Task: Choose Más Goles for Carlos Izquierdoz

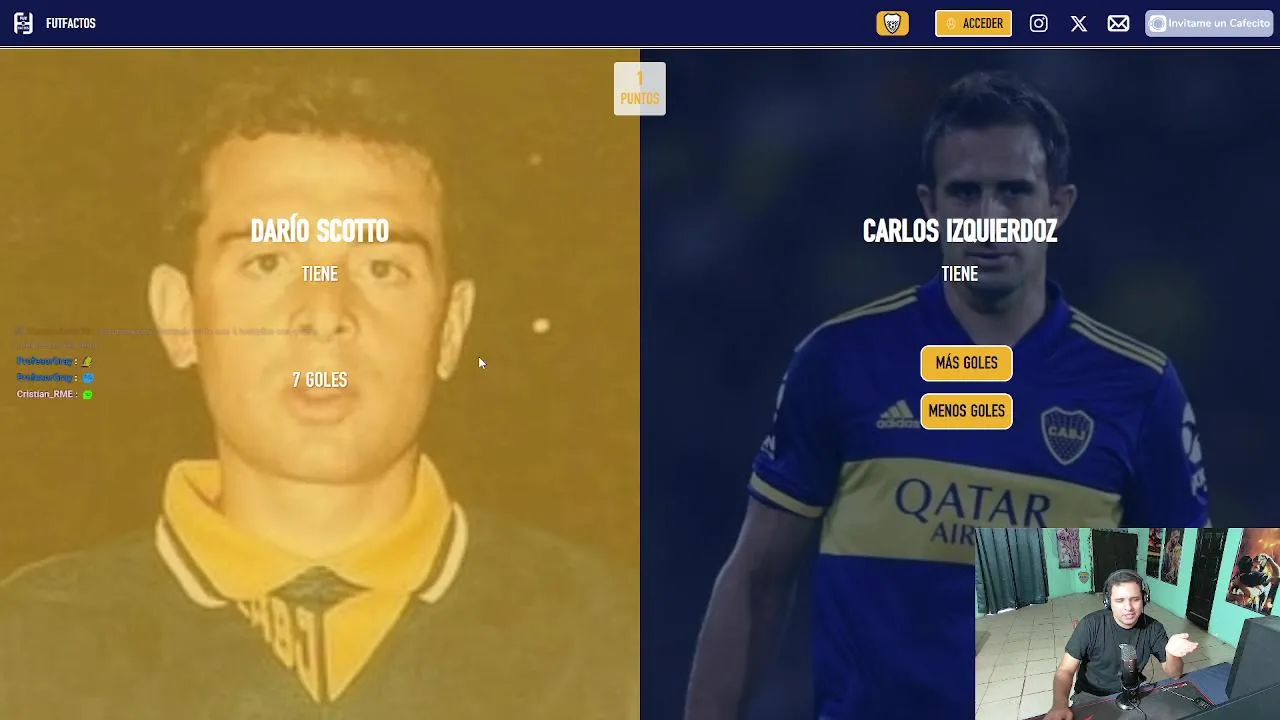Action: click(x=966, y=363)
